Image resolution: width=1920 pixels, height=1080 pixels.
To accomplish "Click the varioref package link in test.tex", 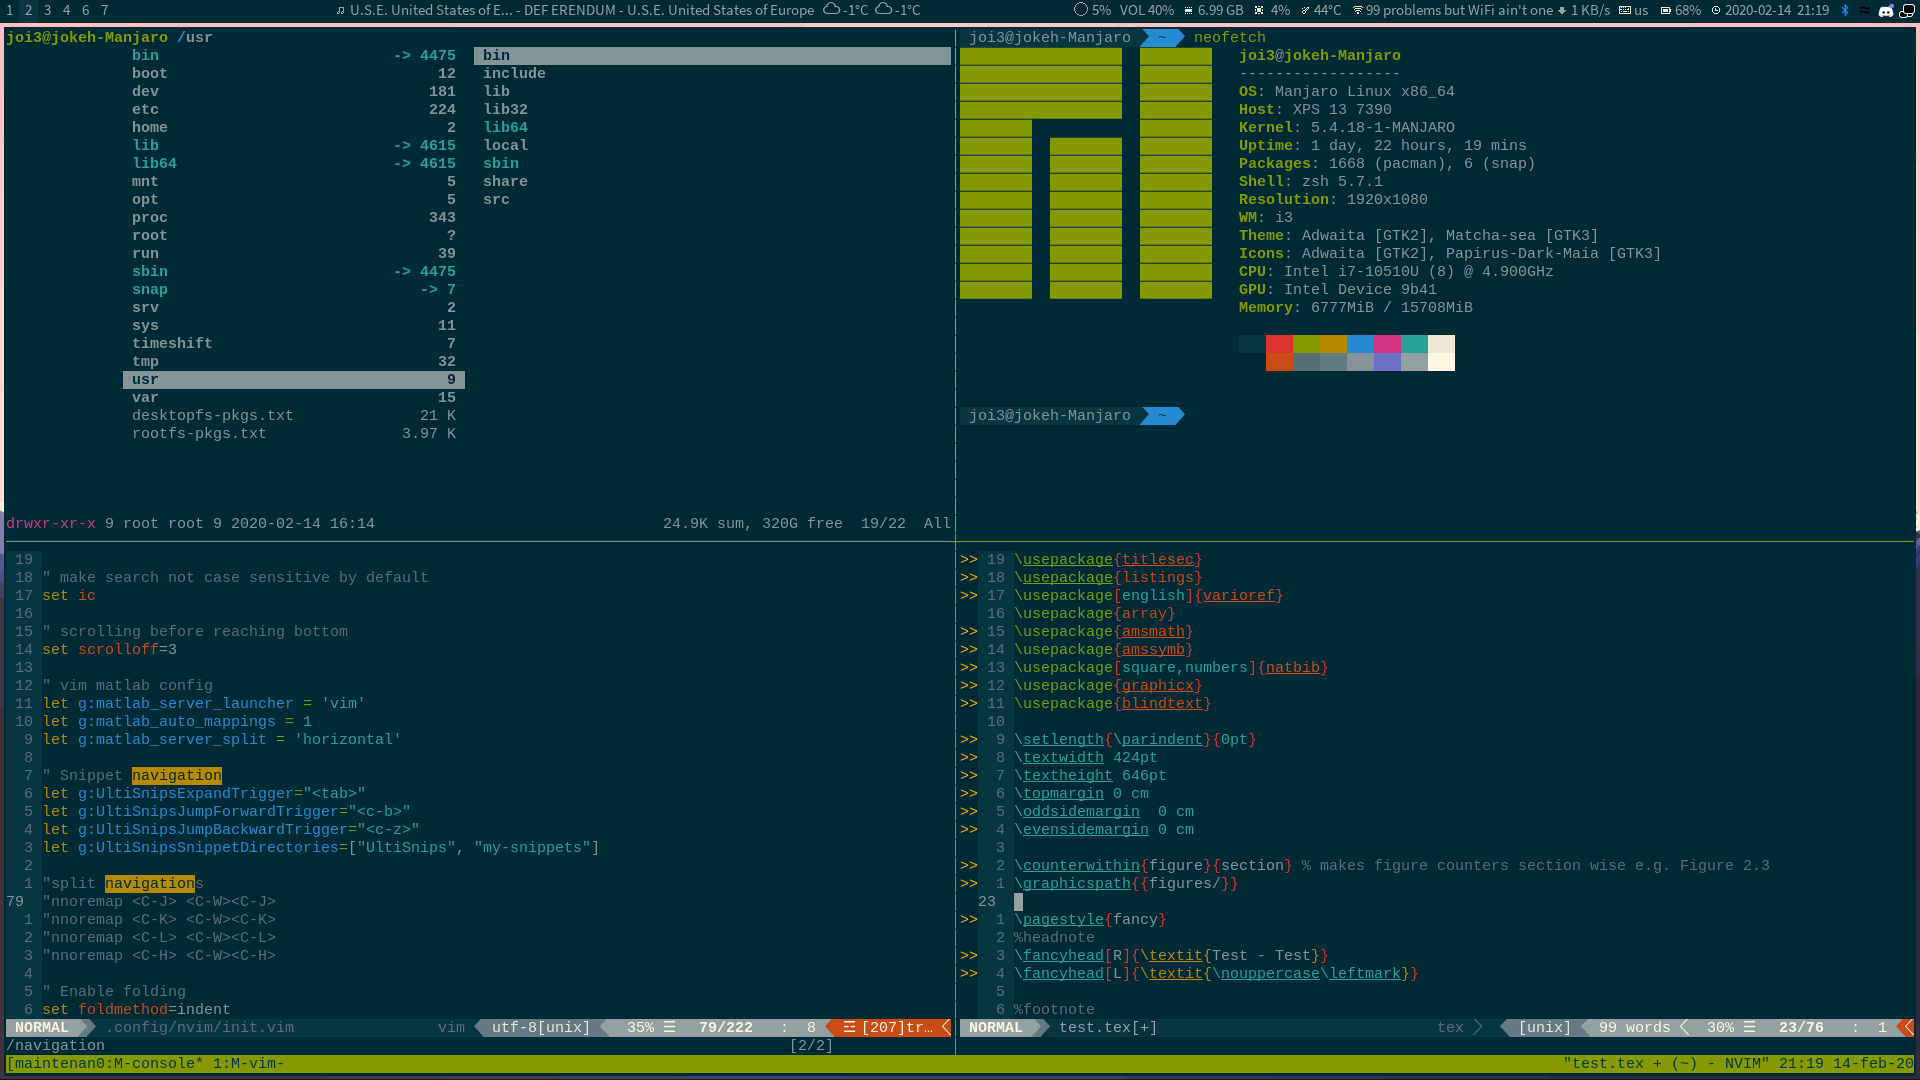I will (1240, 595).
